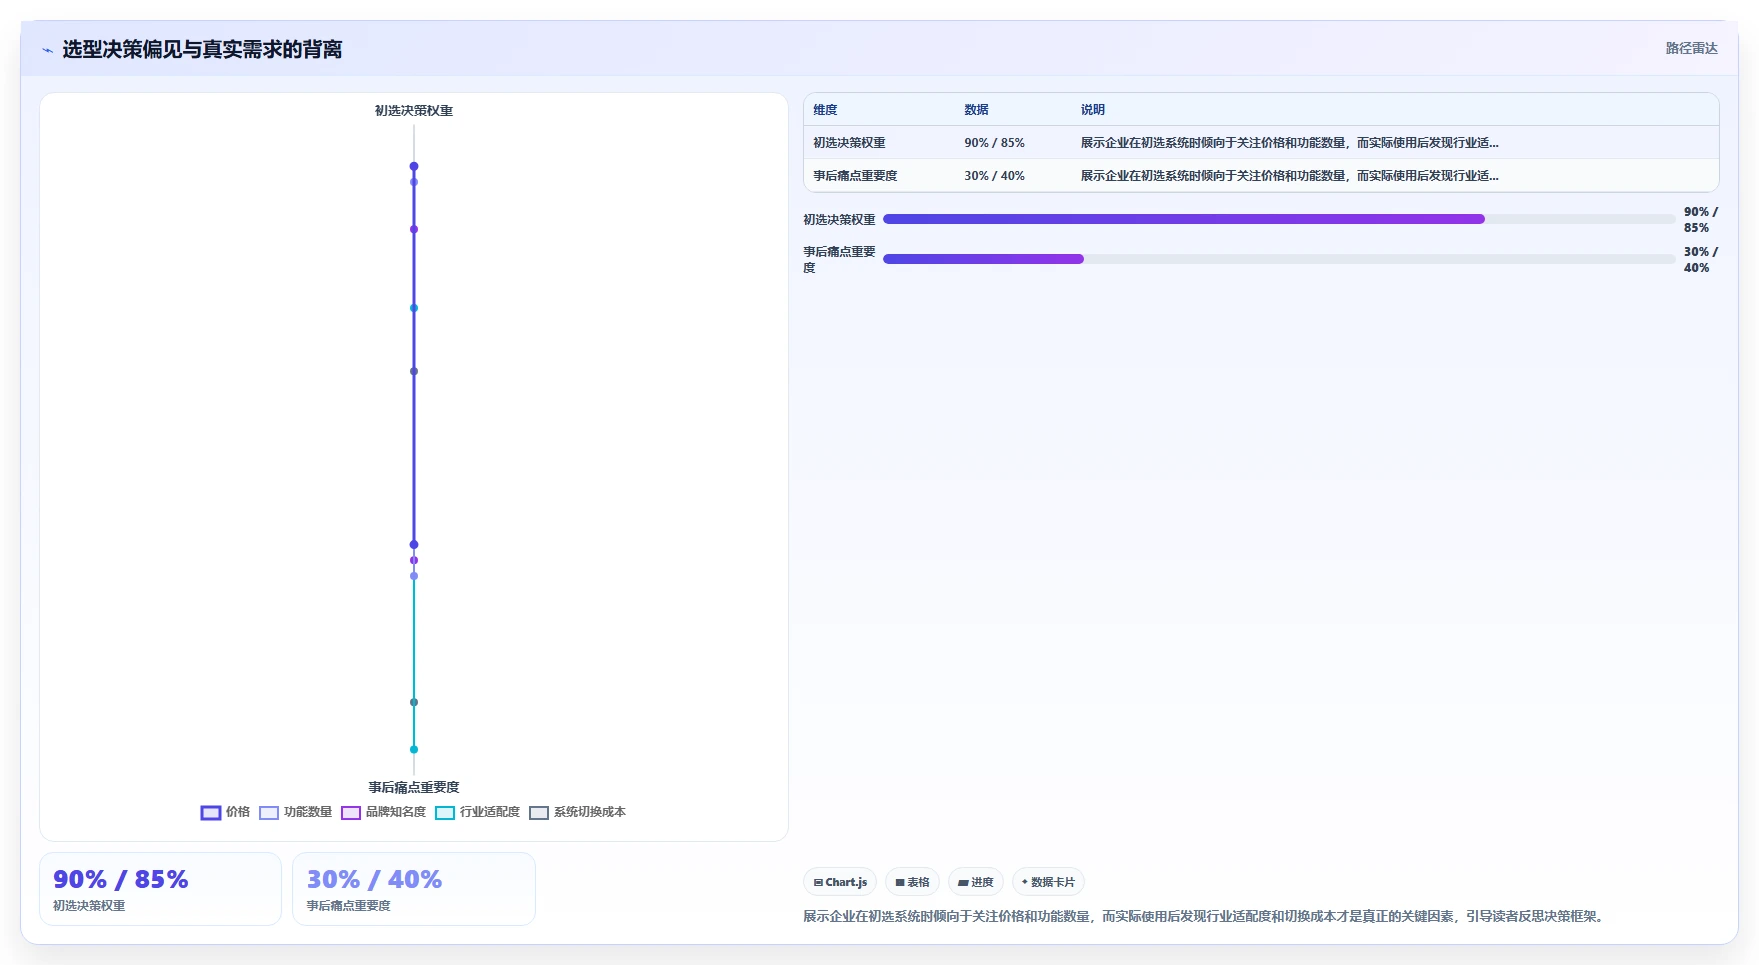Toggle the 功能数量 legend swatch
Viewport: 1759px width, 965px height.
(x=269, y=813)
